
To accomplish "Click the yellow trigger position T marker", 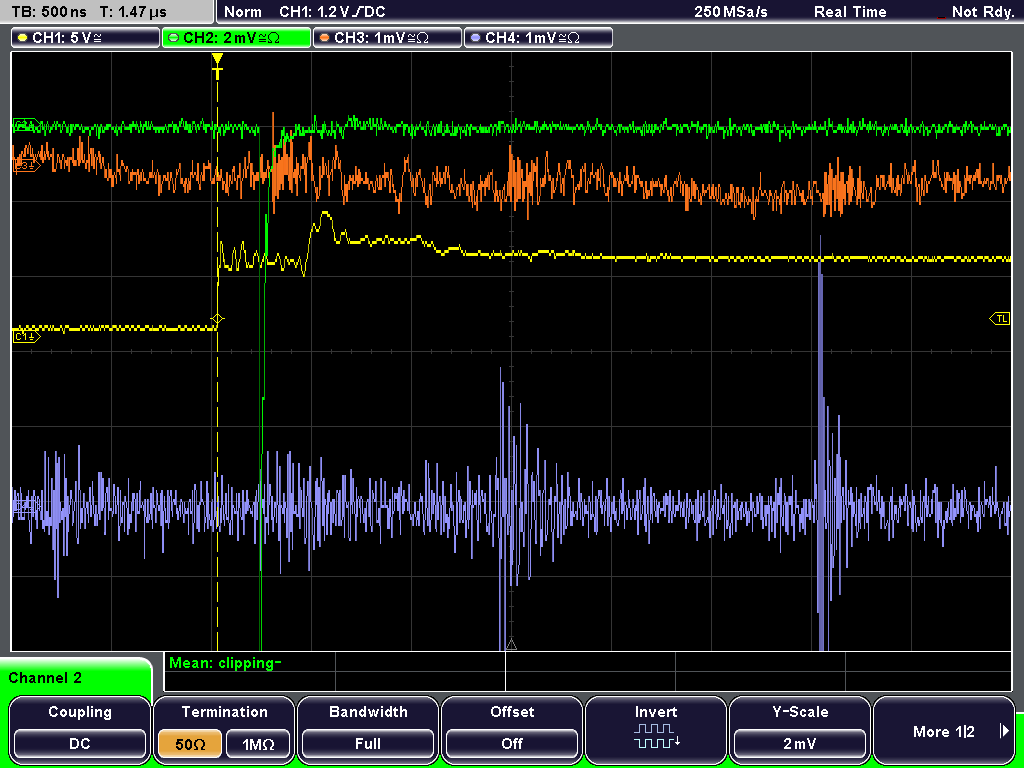I will (x=217, y=67).
